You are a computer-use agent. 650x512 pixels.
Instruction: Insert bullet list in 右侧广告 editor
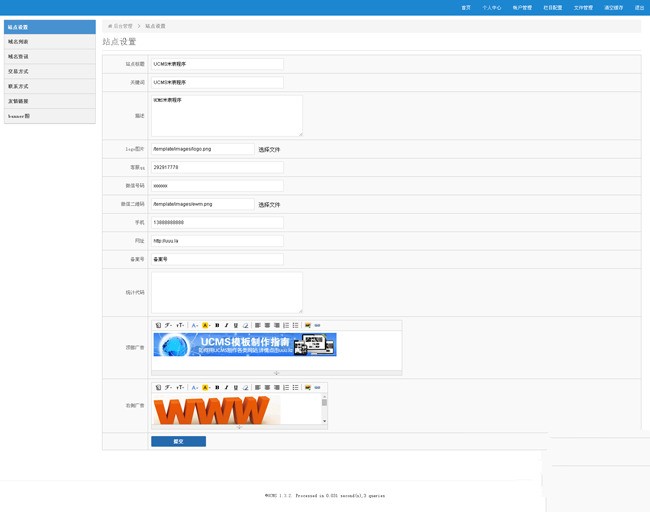pos(296,387)
